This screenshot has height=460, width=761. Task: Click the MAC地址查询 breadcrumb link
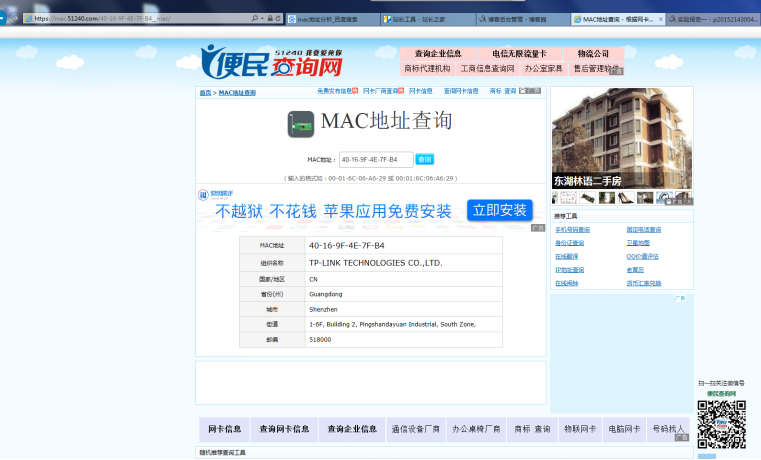coord(237,93)
